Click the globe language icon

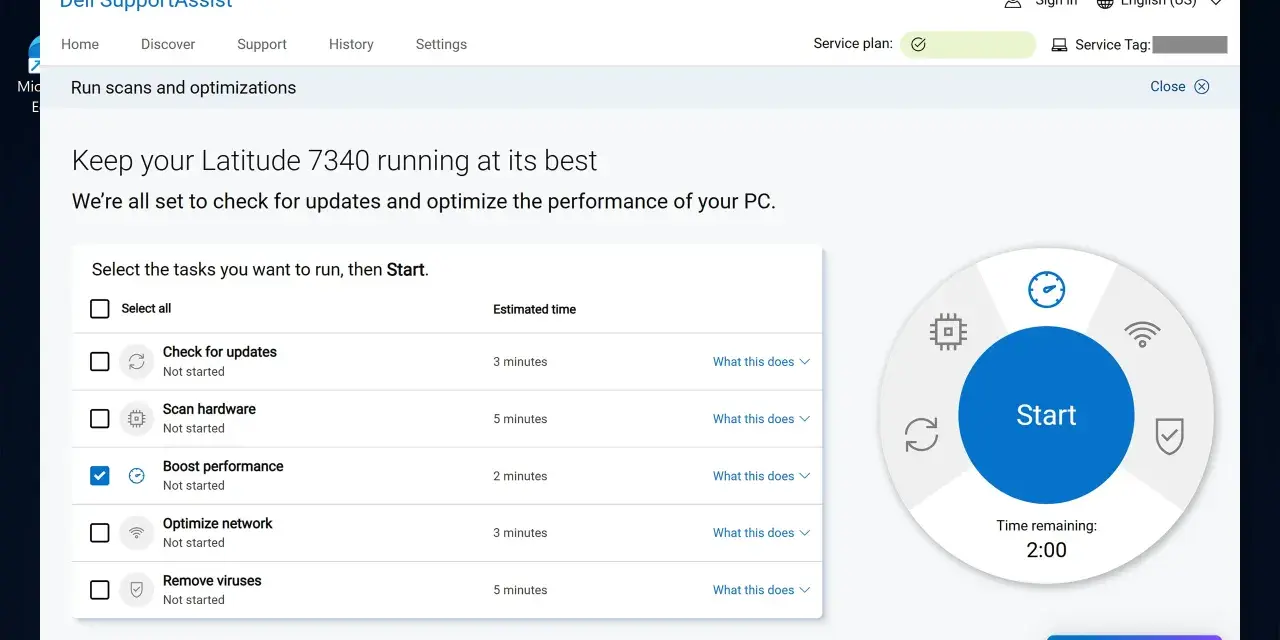1105,4
